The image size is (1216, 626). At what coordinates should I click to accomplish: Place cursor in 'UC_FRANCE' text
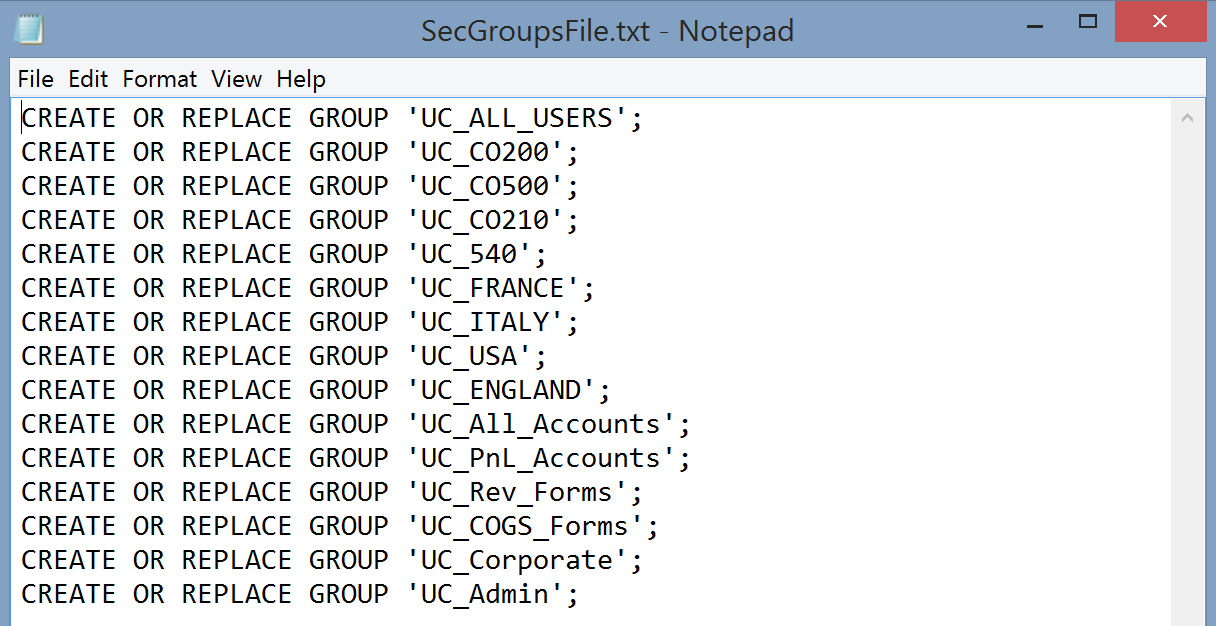coord(492,289)
